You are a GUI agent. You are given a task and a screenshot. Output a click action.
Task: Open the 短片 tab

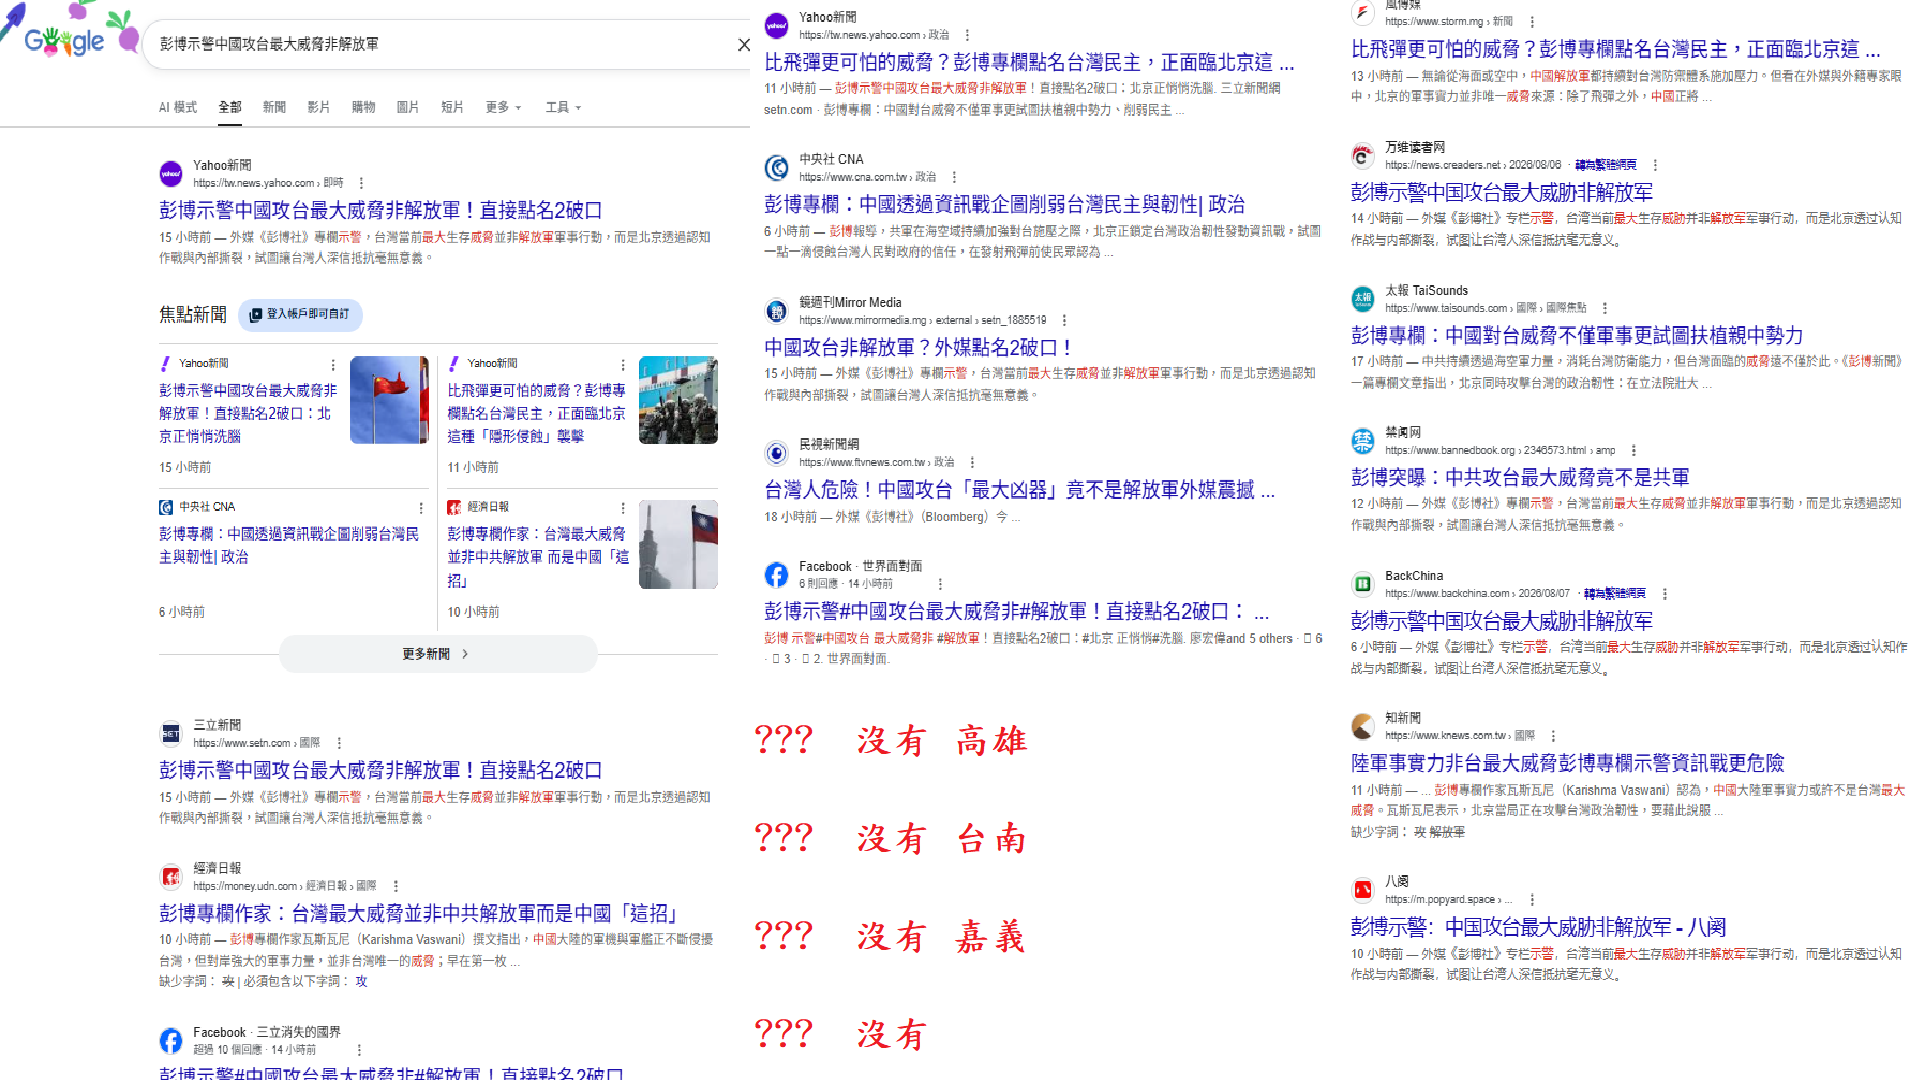click(x=452, y=108)
